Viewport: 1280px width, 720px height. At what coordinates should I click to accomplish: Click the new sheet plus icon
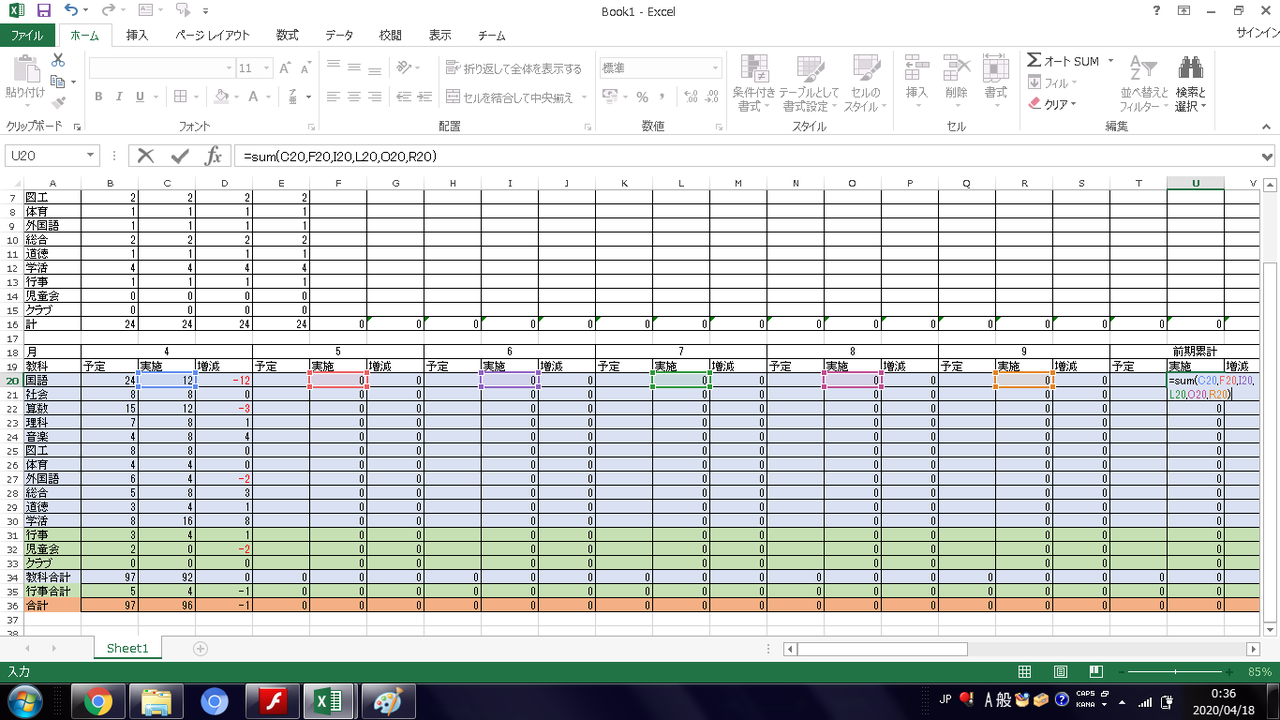pyautogui.click(x=200, y=648)
